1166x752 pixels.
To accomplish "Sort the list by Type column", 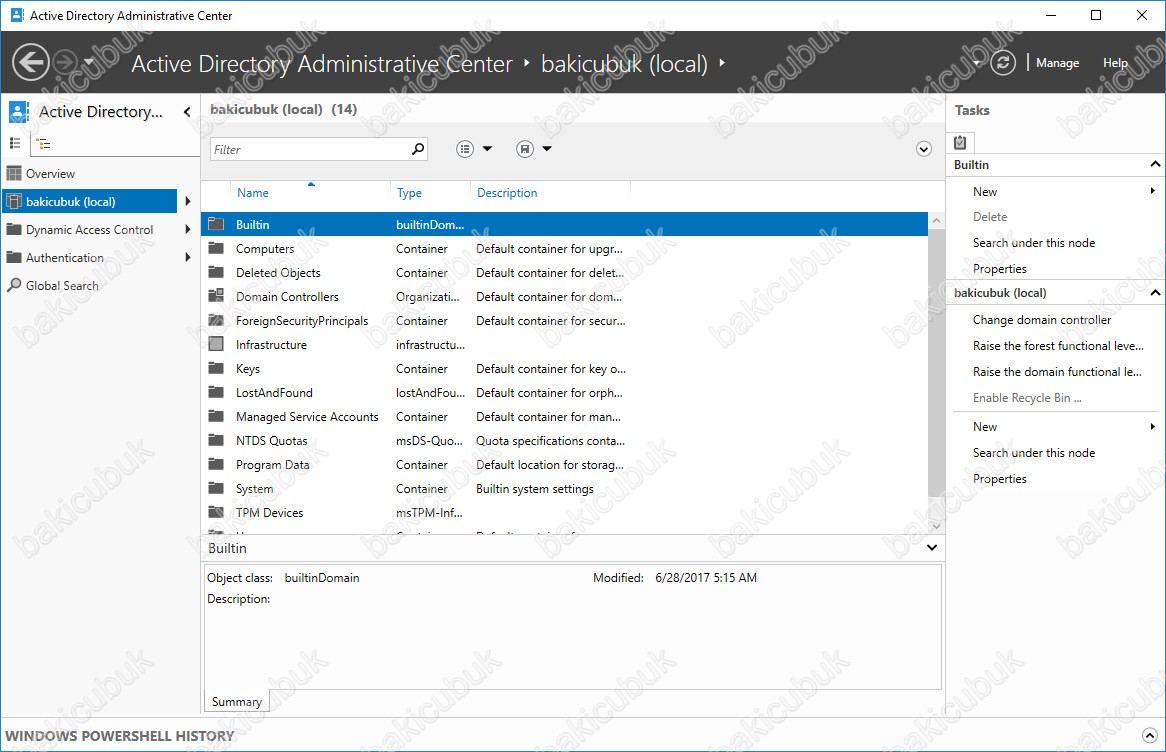I will (409, 193).
